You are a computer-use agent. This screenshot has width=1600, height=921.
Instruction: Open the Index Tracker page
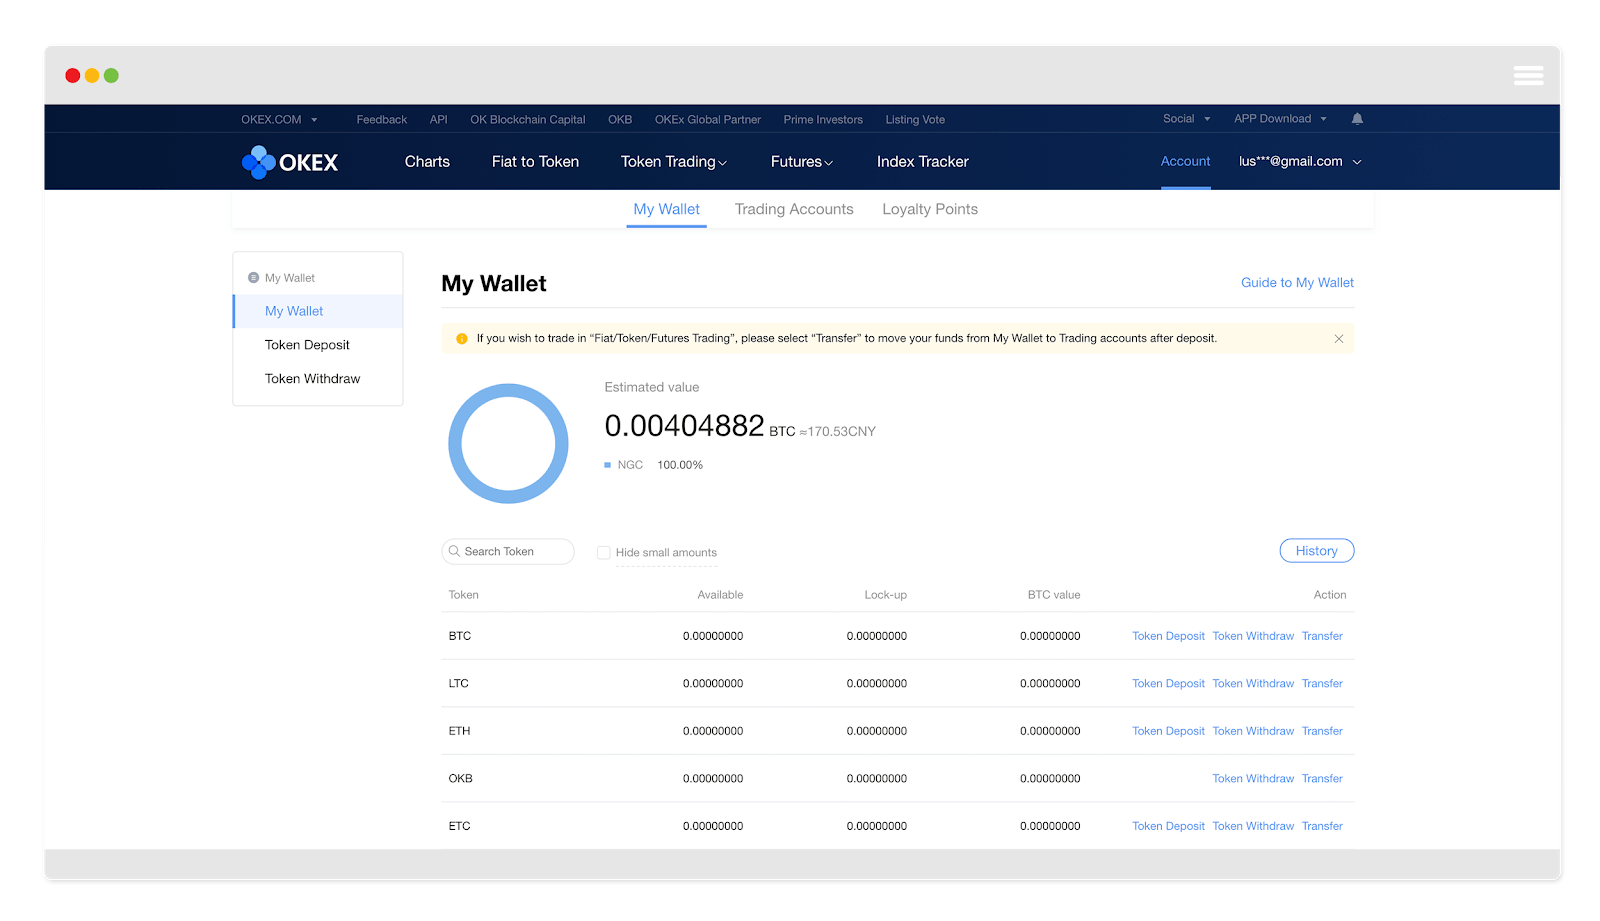tap(922, 162)
